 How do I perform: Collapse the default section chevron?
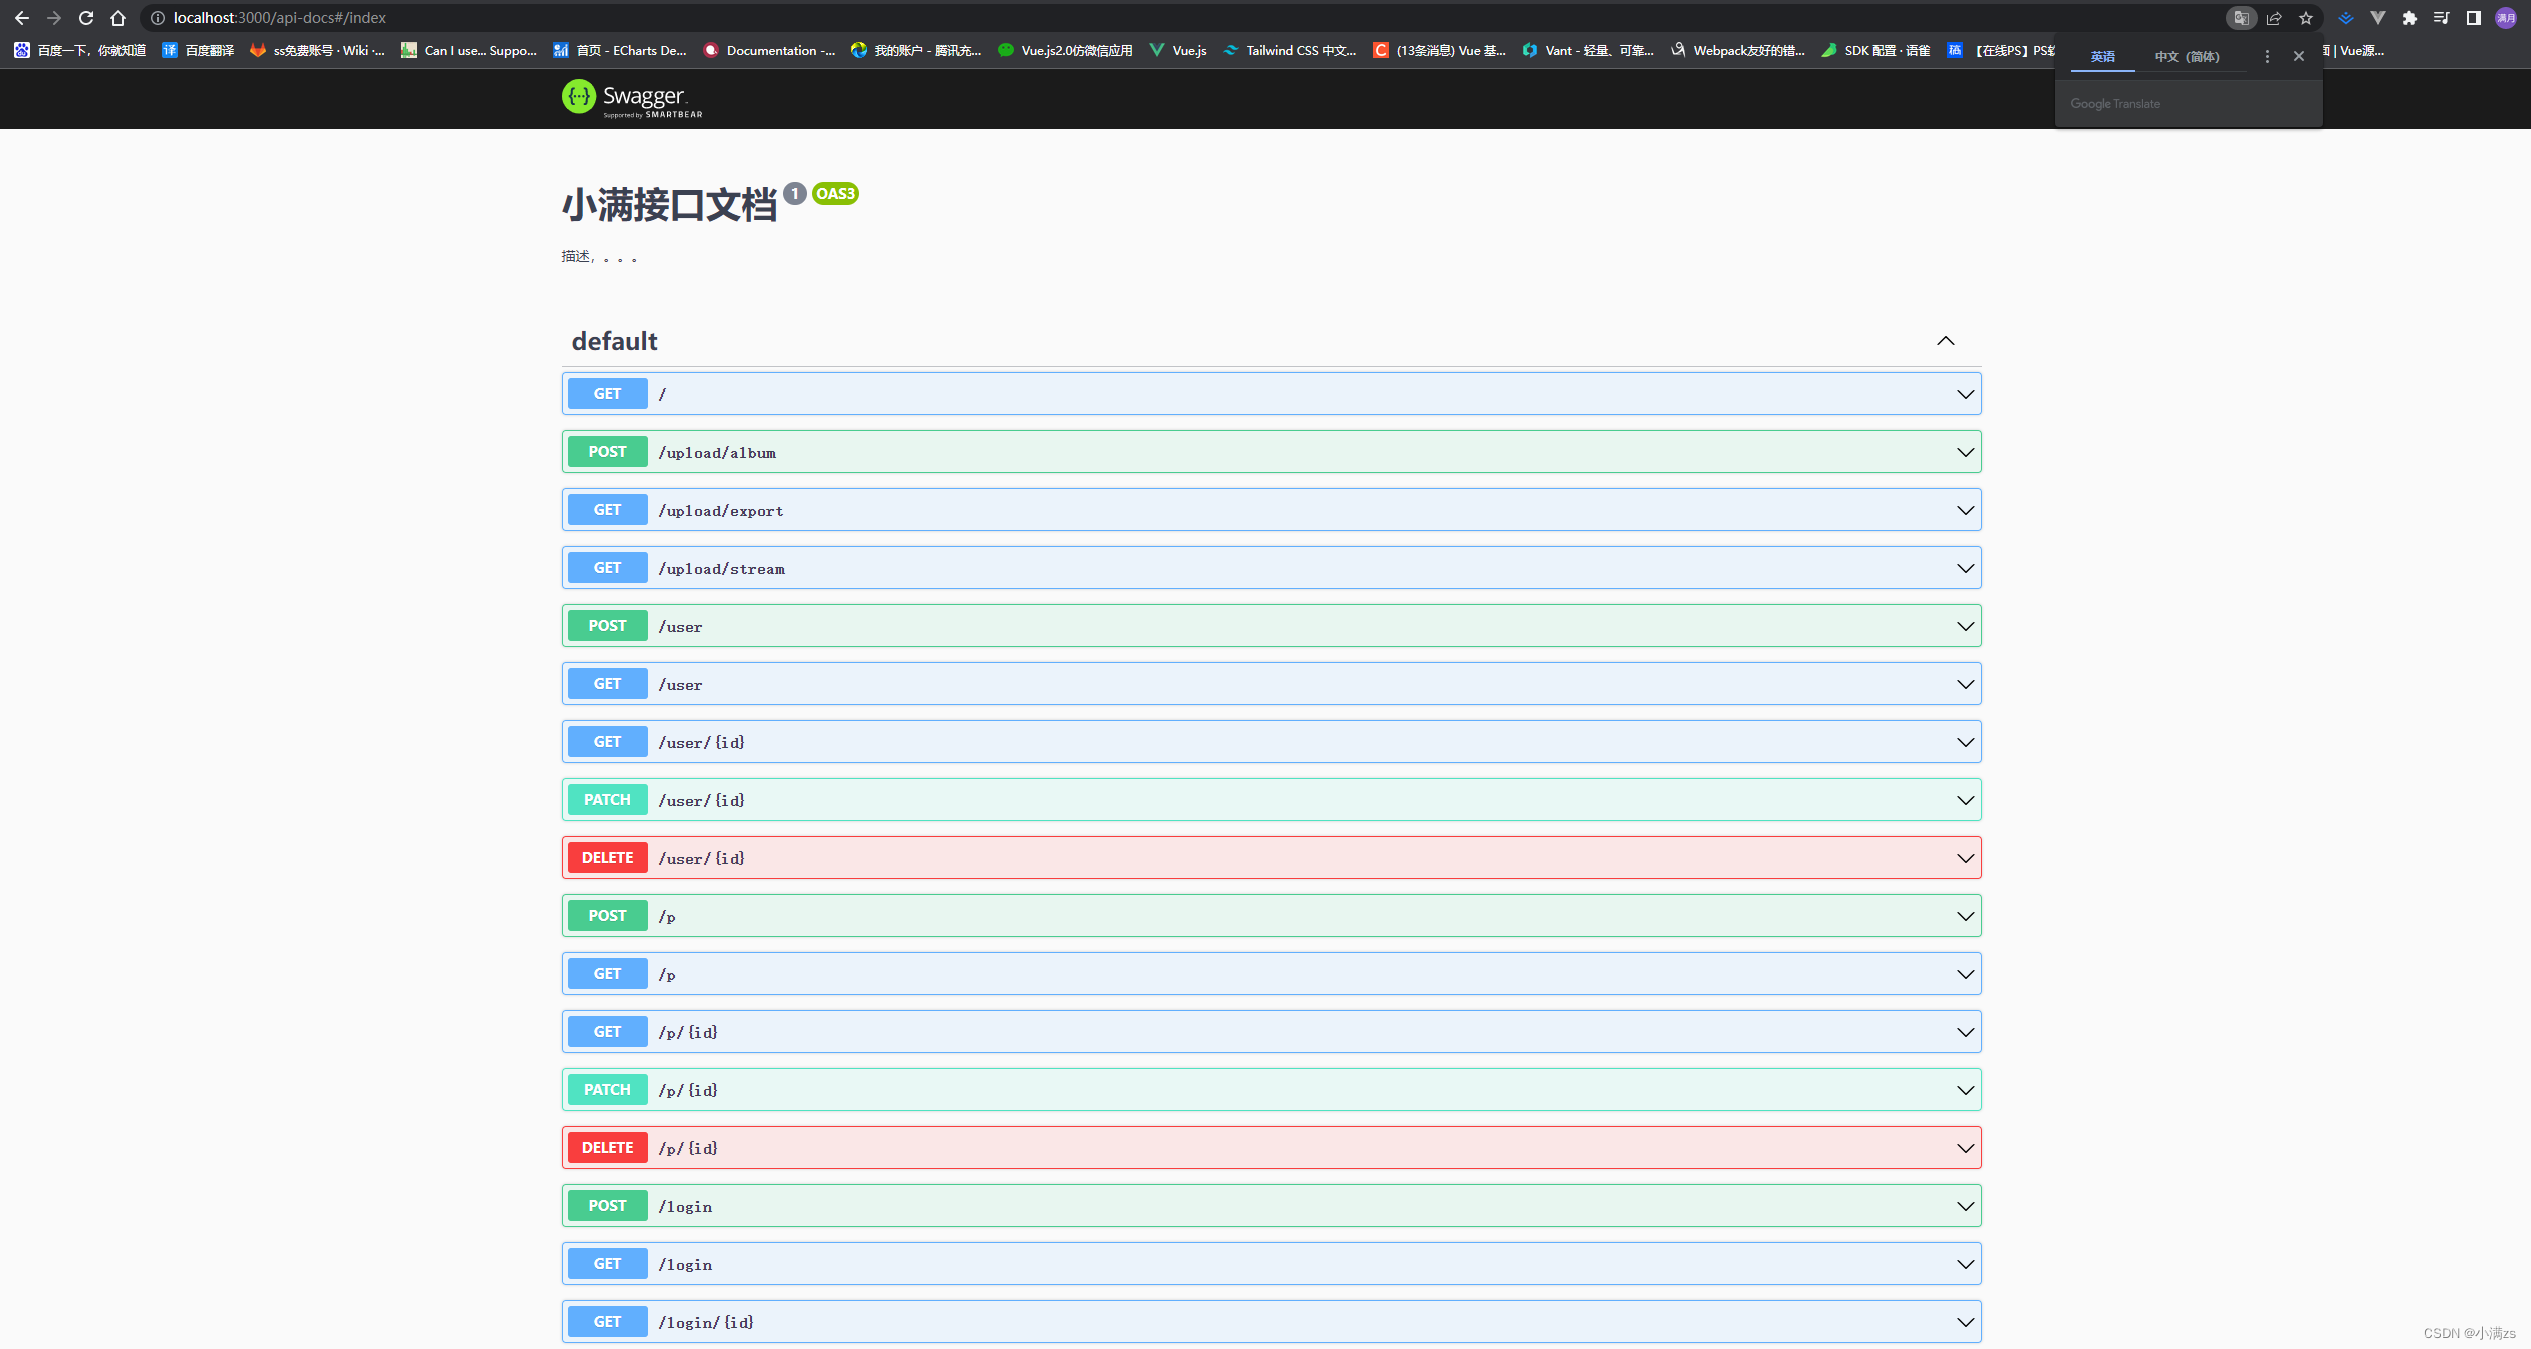pyautogui.click(x=1945, y=341)
